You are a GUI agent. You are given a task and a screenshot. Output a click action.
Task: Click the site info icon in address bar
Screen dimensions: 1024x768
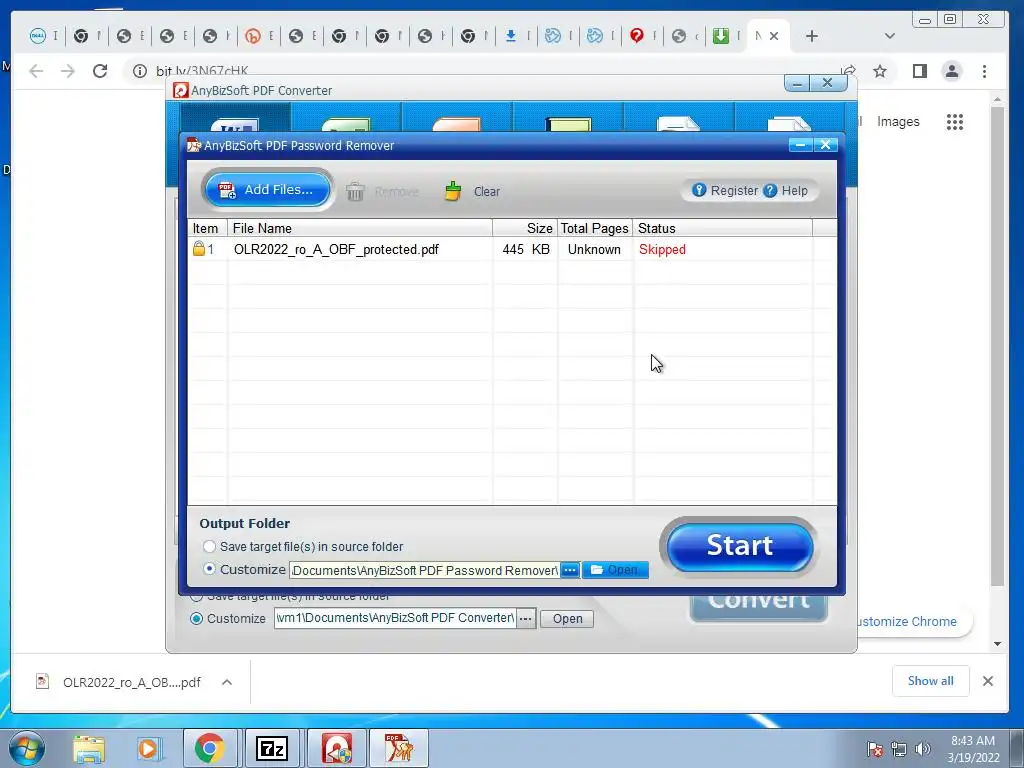click(x=140, y=71)
